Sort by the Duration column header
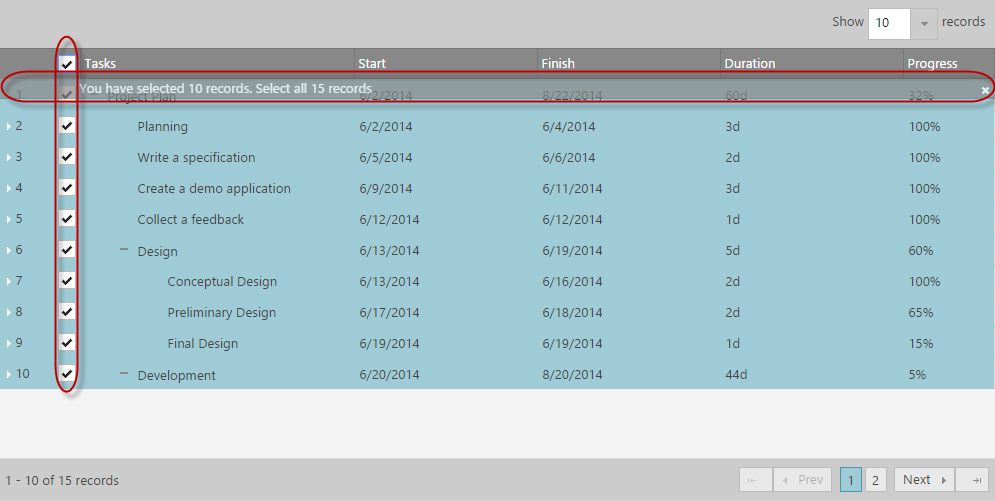 pos(750,64)
